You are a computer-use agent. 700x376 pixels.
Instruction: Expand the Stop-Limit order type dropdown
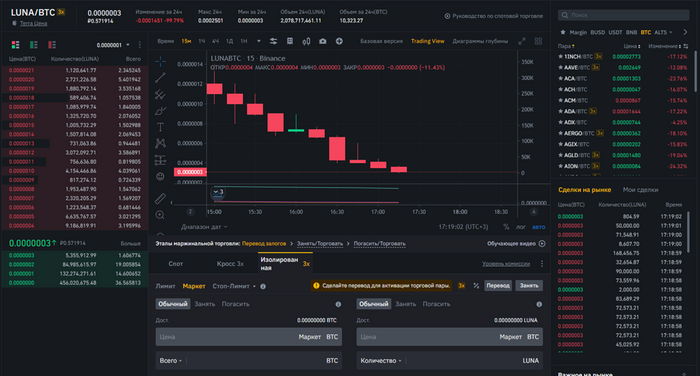(234, 286)
